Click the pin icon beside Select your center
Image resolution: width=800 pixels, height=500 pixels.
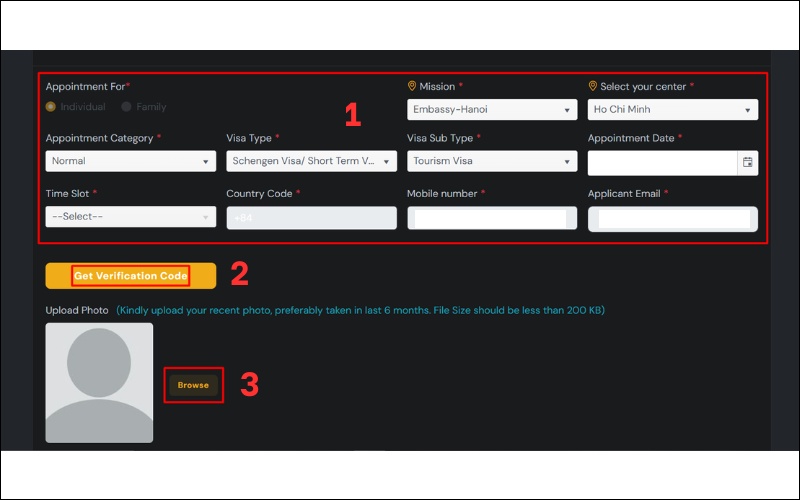click(593, 87)
